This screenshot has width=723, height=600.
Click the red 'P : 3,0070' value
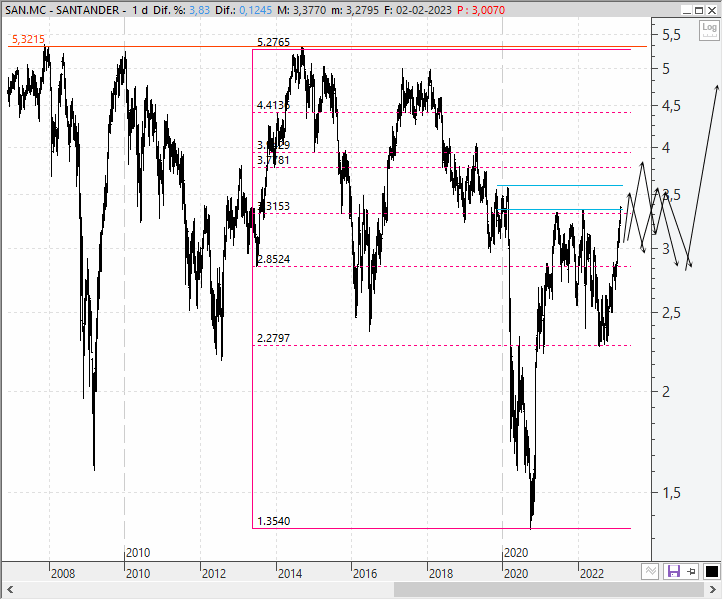[x=481, y=10]
